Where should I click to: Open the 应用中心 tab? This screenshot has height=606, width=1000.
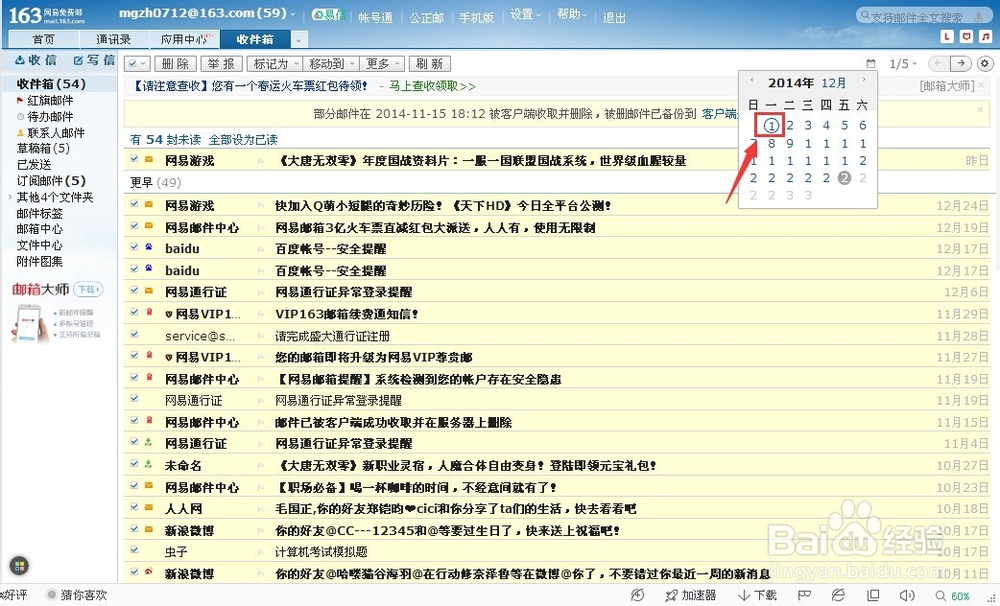point(185,39)
